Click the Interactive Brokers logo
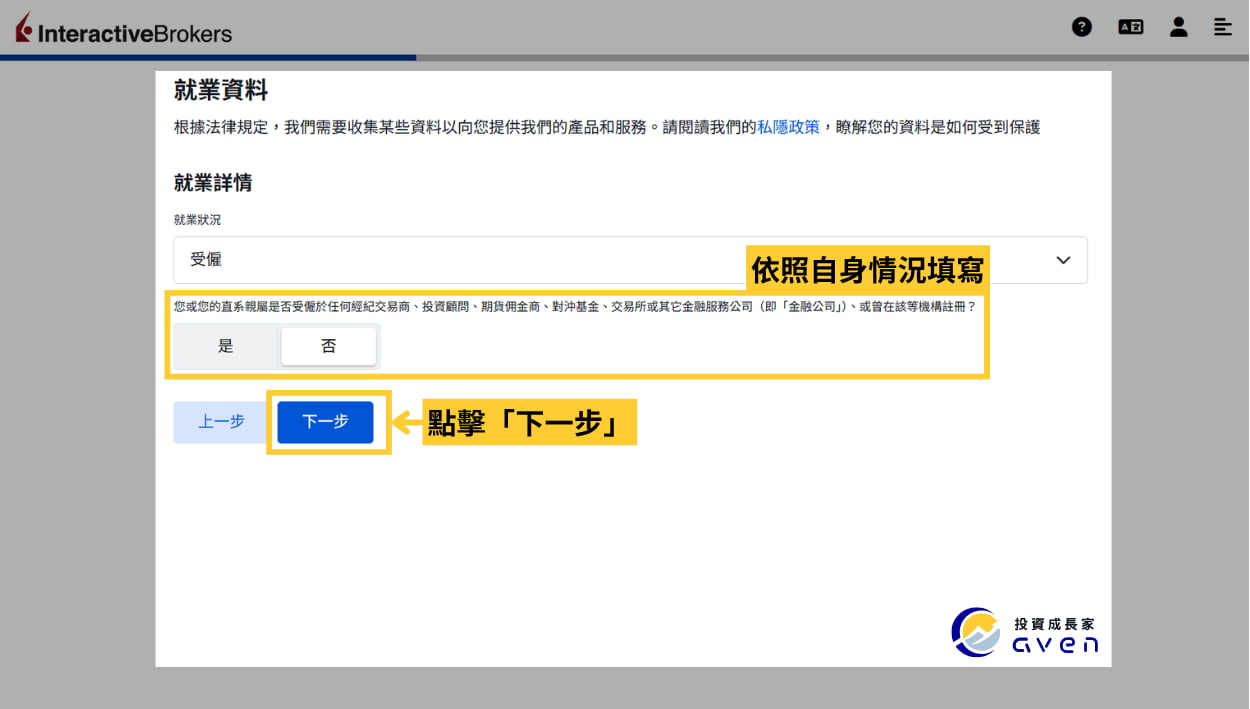This screenshot has width=1250, height=709. [124, 30]
